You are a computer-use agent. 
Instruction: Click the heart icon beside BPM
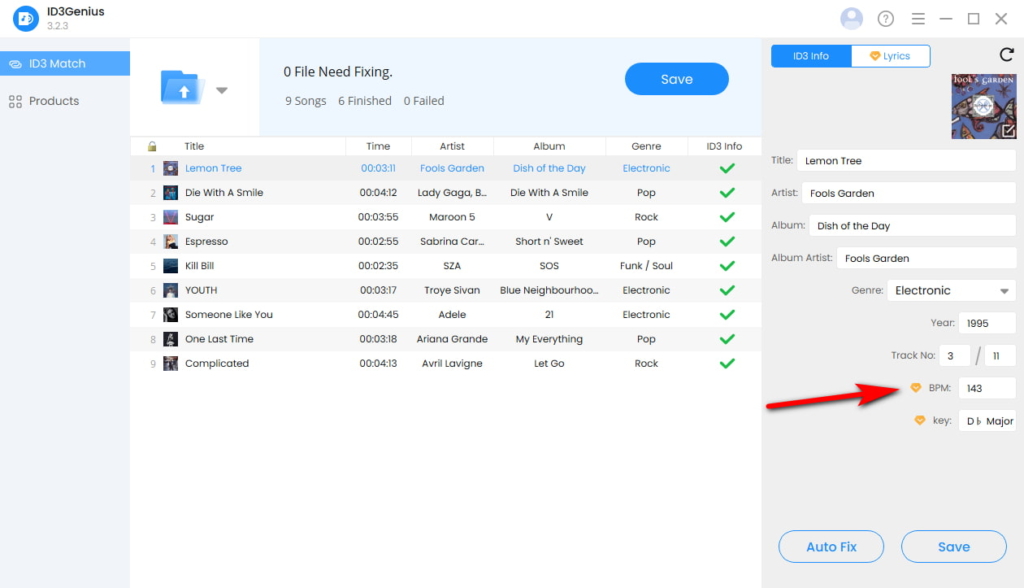[918, 387]
